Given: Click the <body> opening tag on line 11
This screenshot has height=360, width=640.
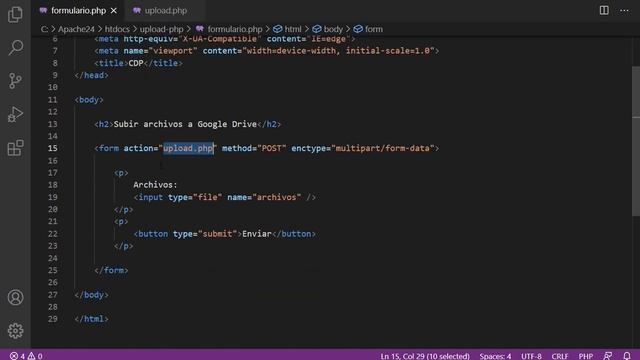Looking at the screenshot, I should coord(89,100).
